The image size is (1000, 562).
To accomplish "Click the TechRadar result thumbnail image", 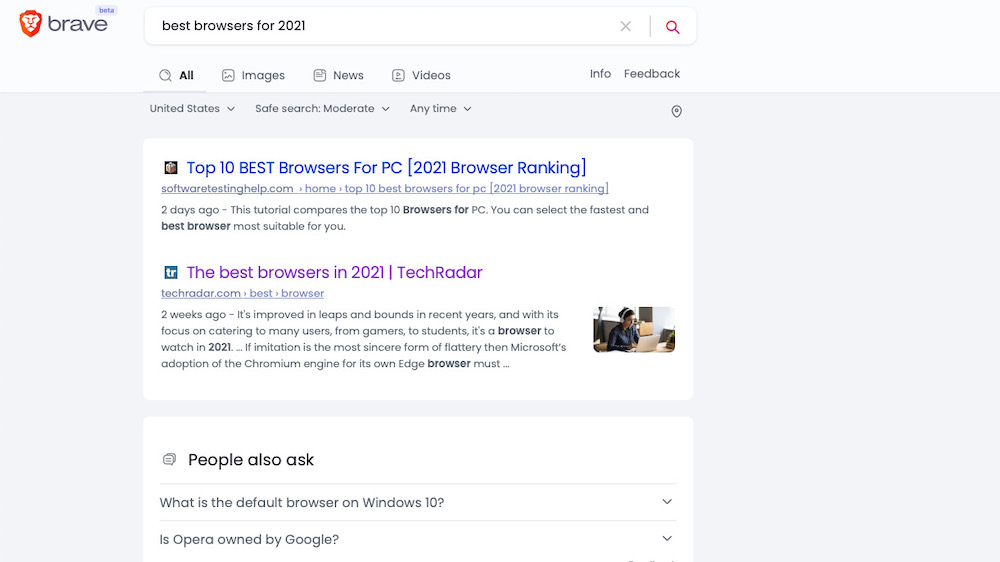I will tap(634, 330).
